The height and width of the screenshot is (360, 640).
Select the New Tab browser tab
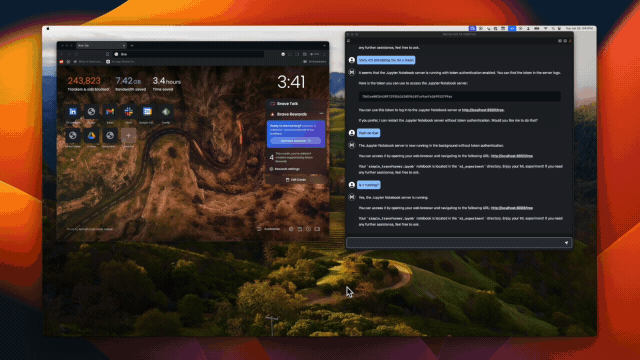tap(101, 46)
